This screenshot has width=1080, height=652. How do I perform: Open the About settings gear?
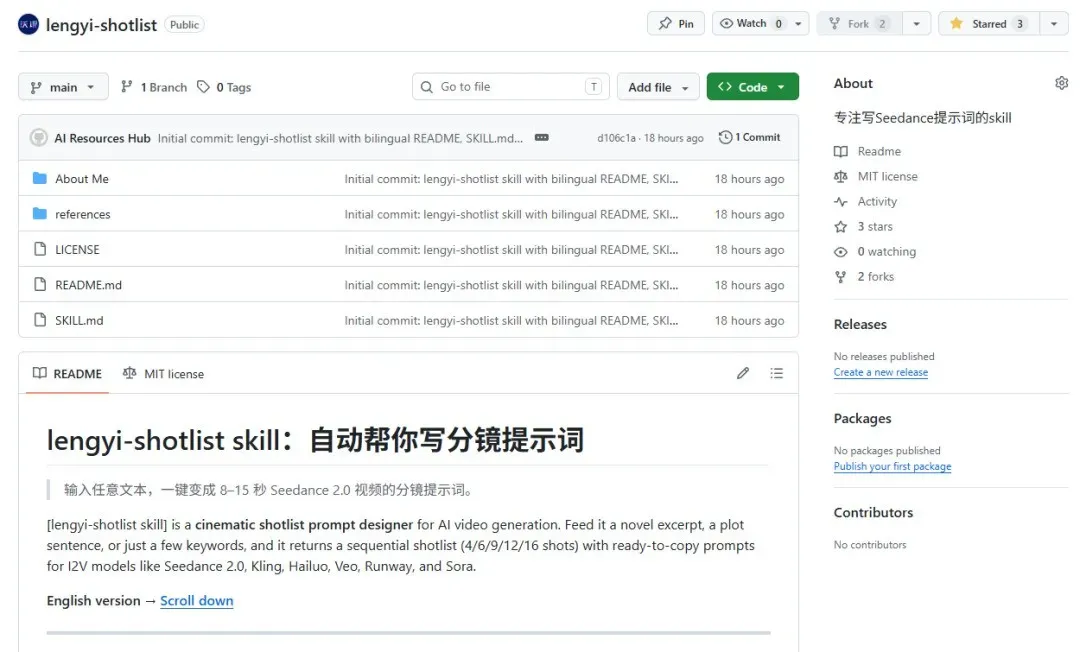click(x=1061, y=83)
